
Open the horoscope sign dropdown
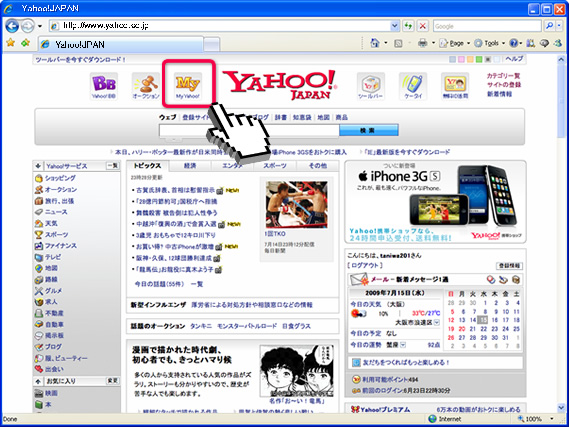(x=403, y=345)
